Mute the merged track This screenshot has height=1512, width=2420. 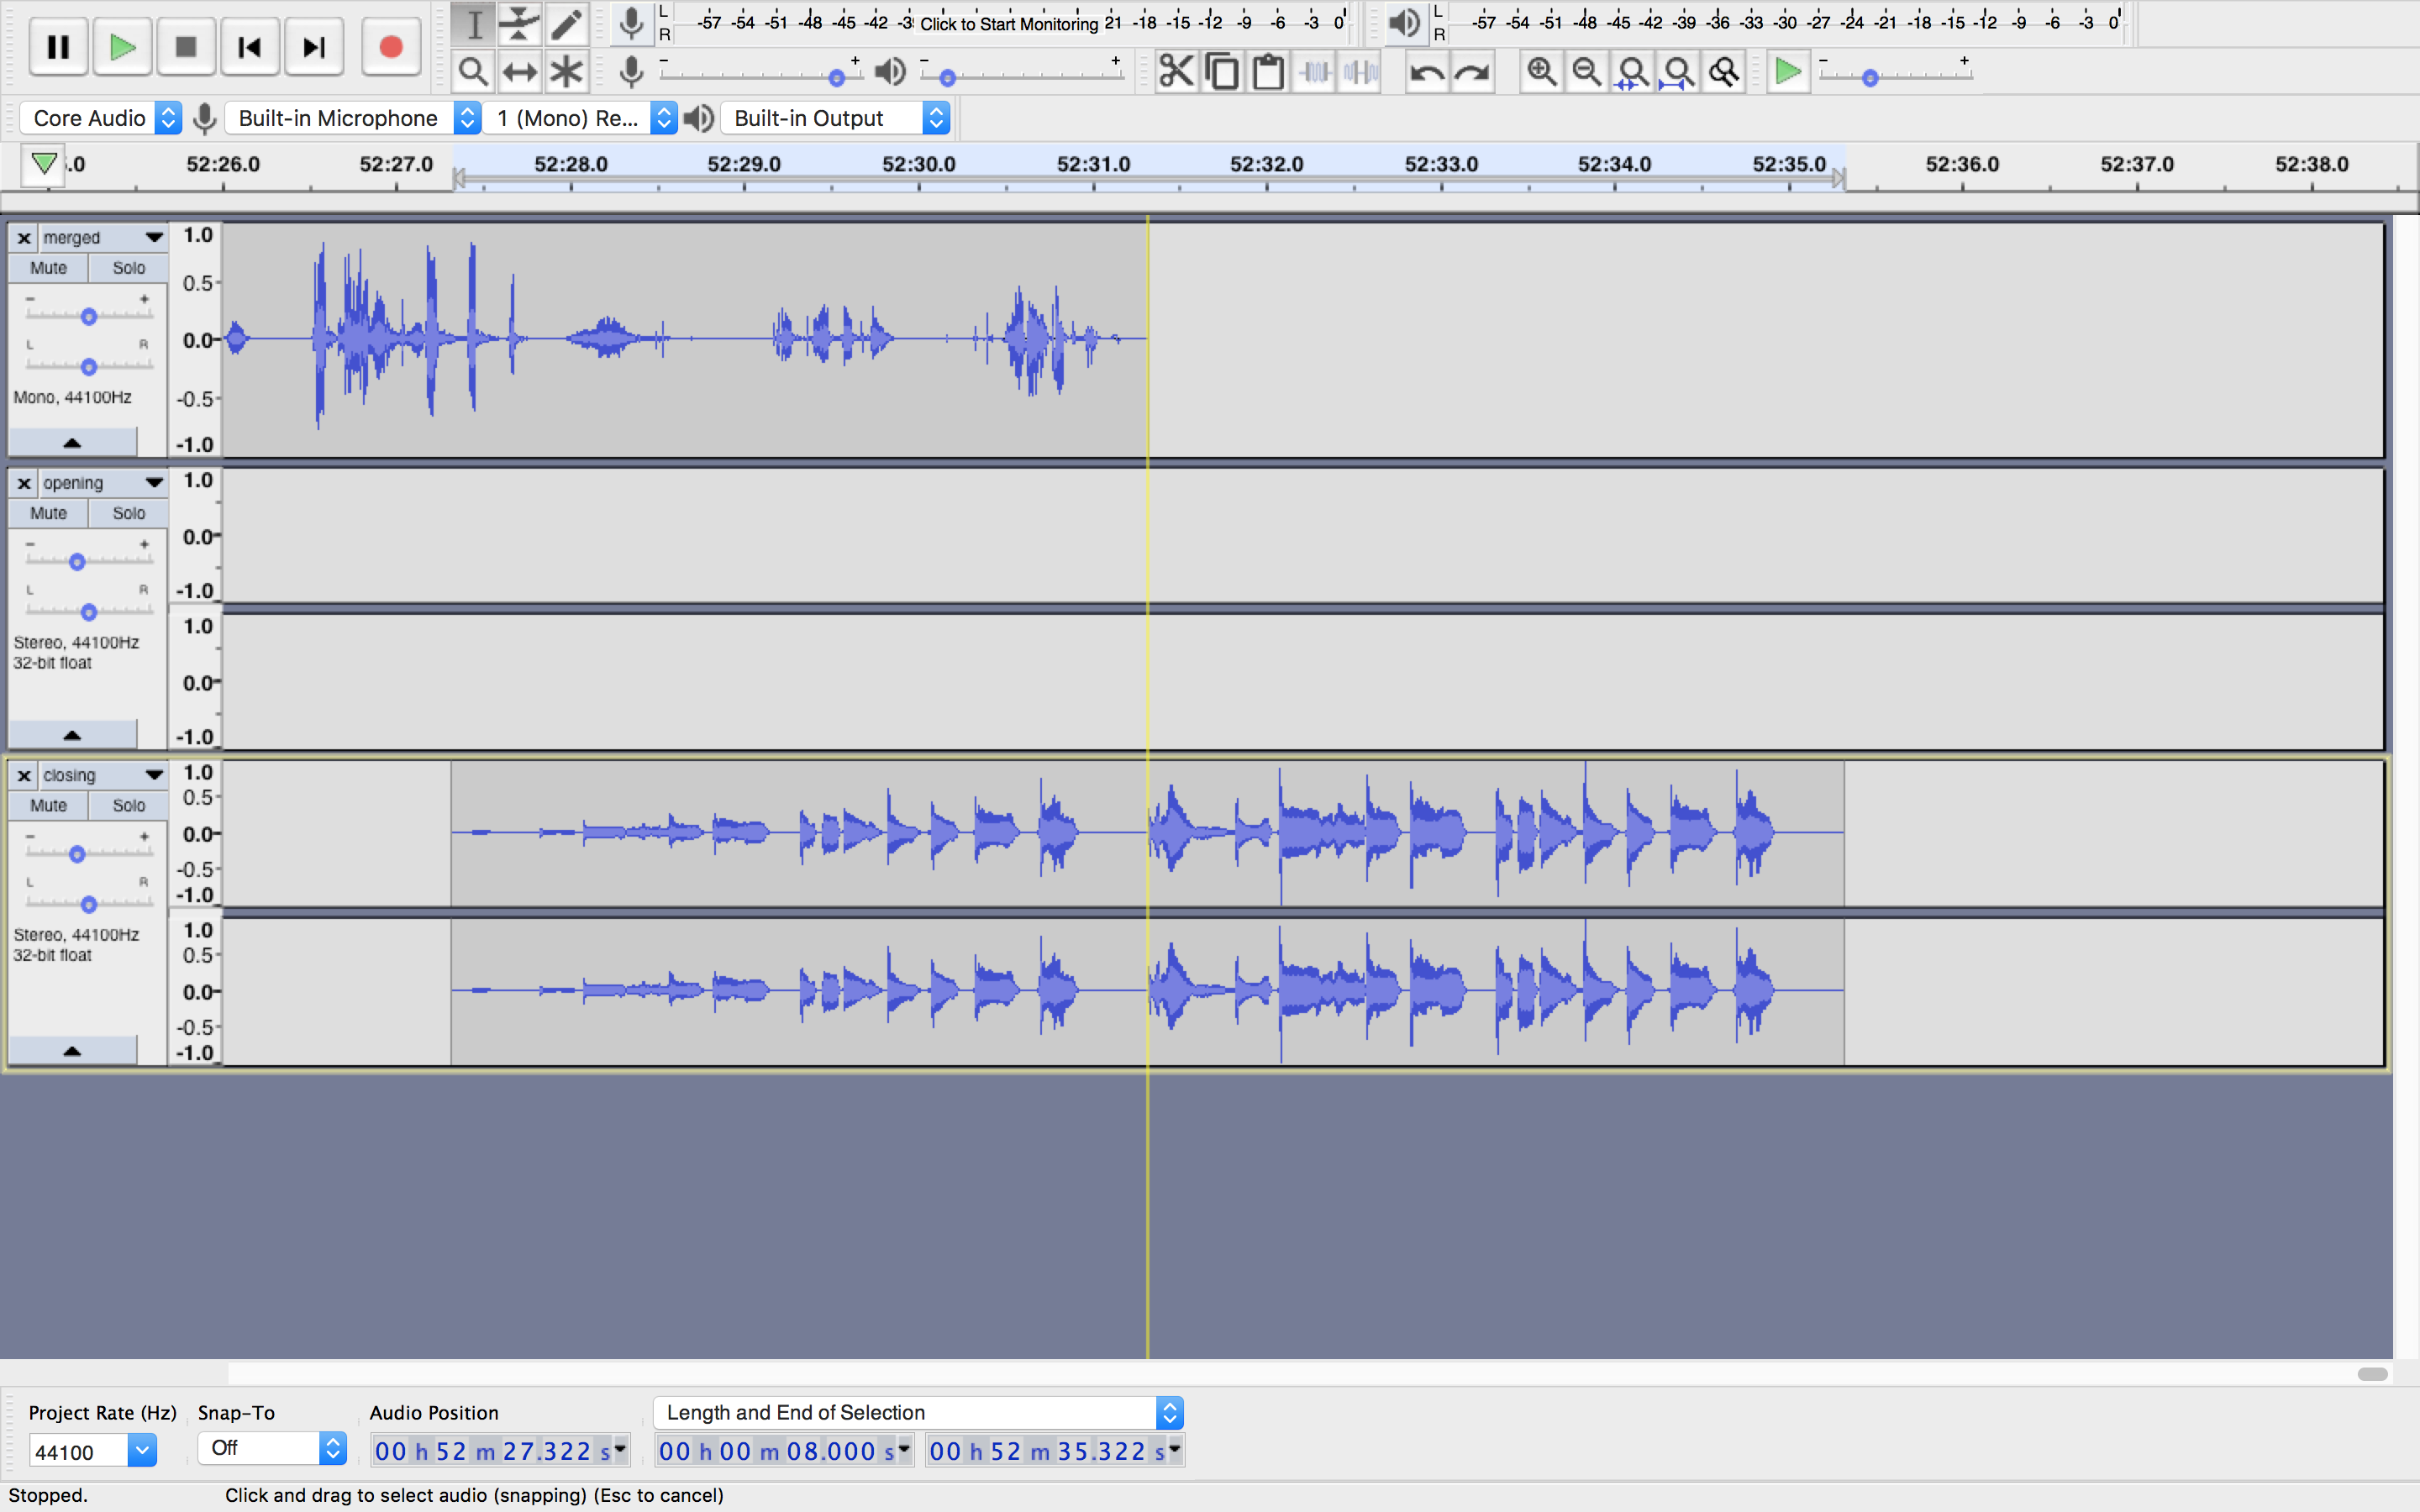pyautogui.click(x=48, y=268)
